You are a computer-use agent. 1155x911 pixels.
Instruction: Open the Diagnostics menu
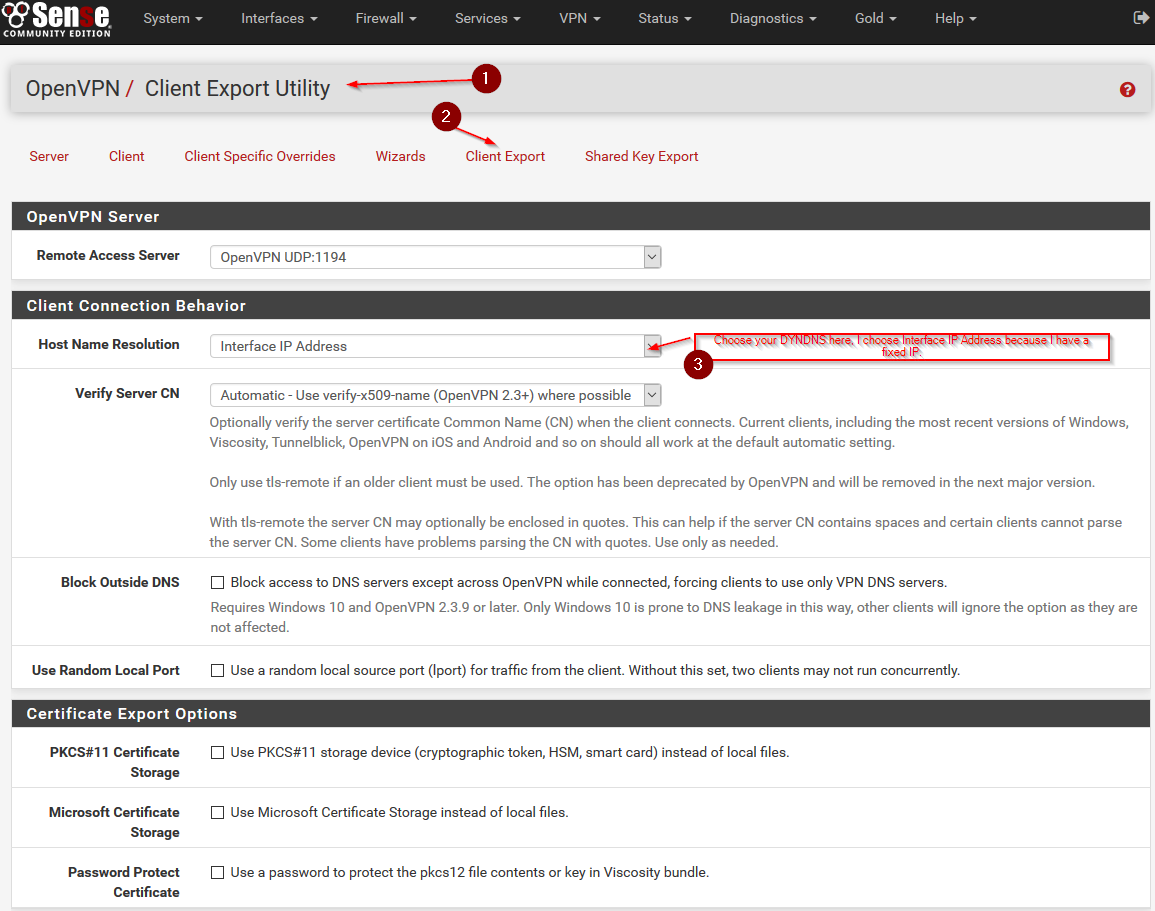(x=773, y=18)
